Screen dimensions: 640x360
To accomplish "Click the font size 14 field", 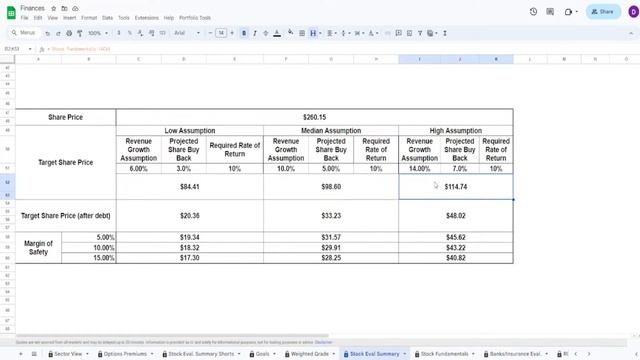I will coord(221,33).
